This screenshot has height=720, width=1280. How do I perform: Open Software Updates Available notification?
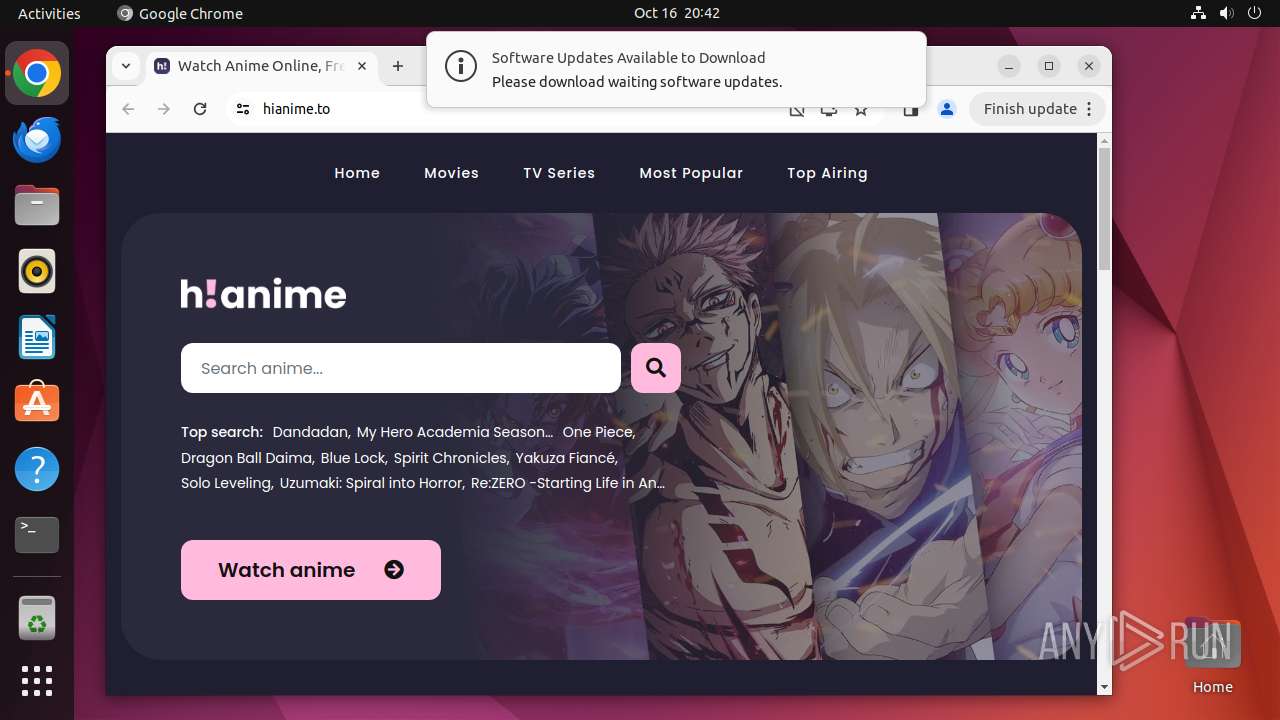click(676, 69)
